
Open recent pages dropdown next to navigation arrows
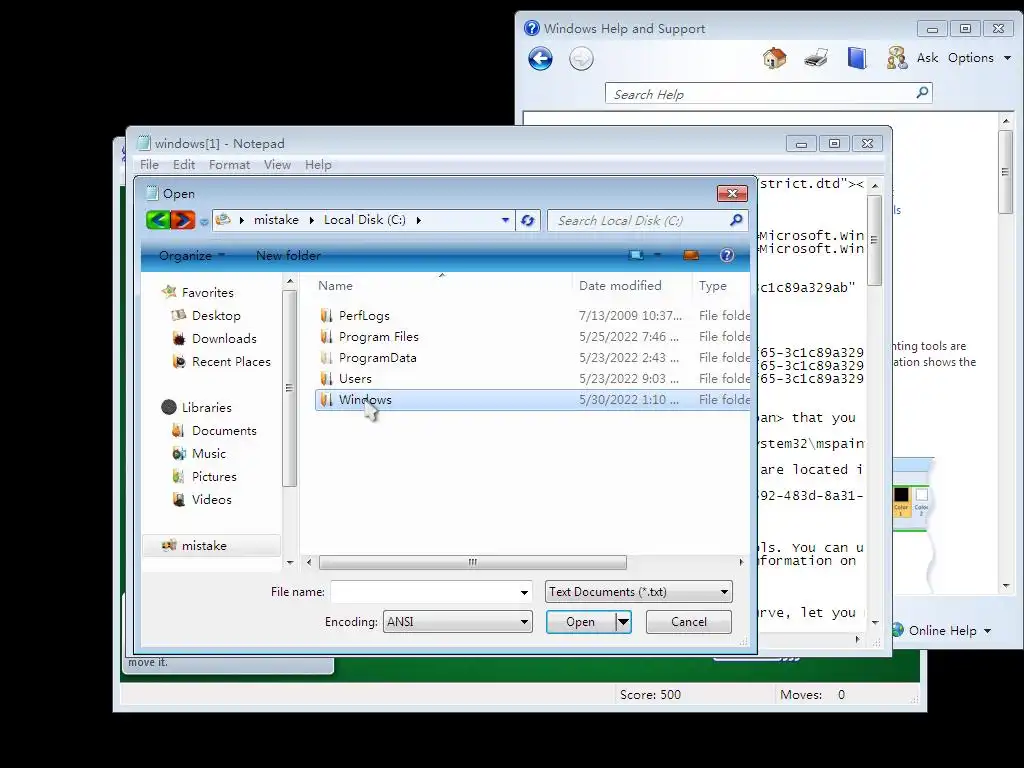pos(204,222)
